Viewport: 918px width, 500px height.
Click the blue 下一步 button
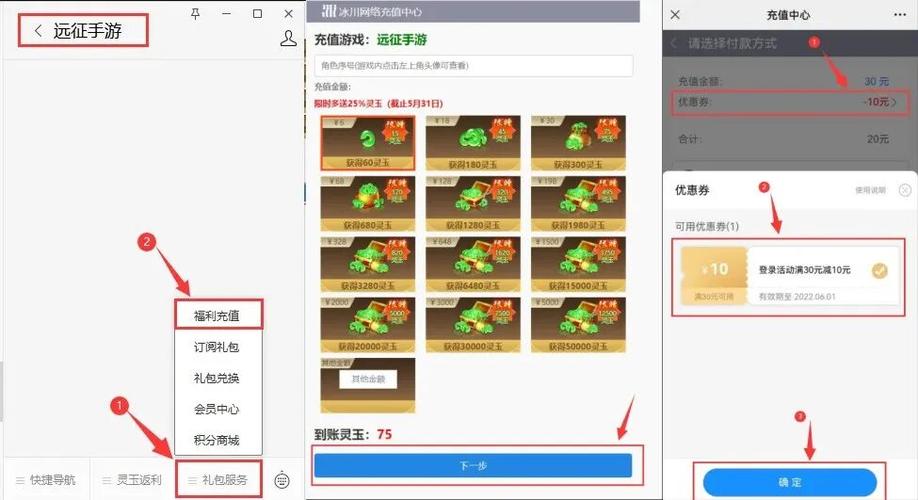pyautogui.click(x=473, y=465)
